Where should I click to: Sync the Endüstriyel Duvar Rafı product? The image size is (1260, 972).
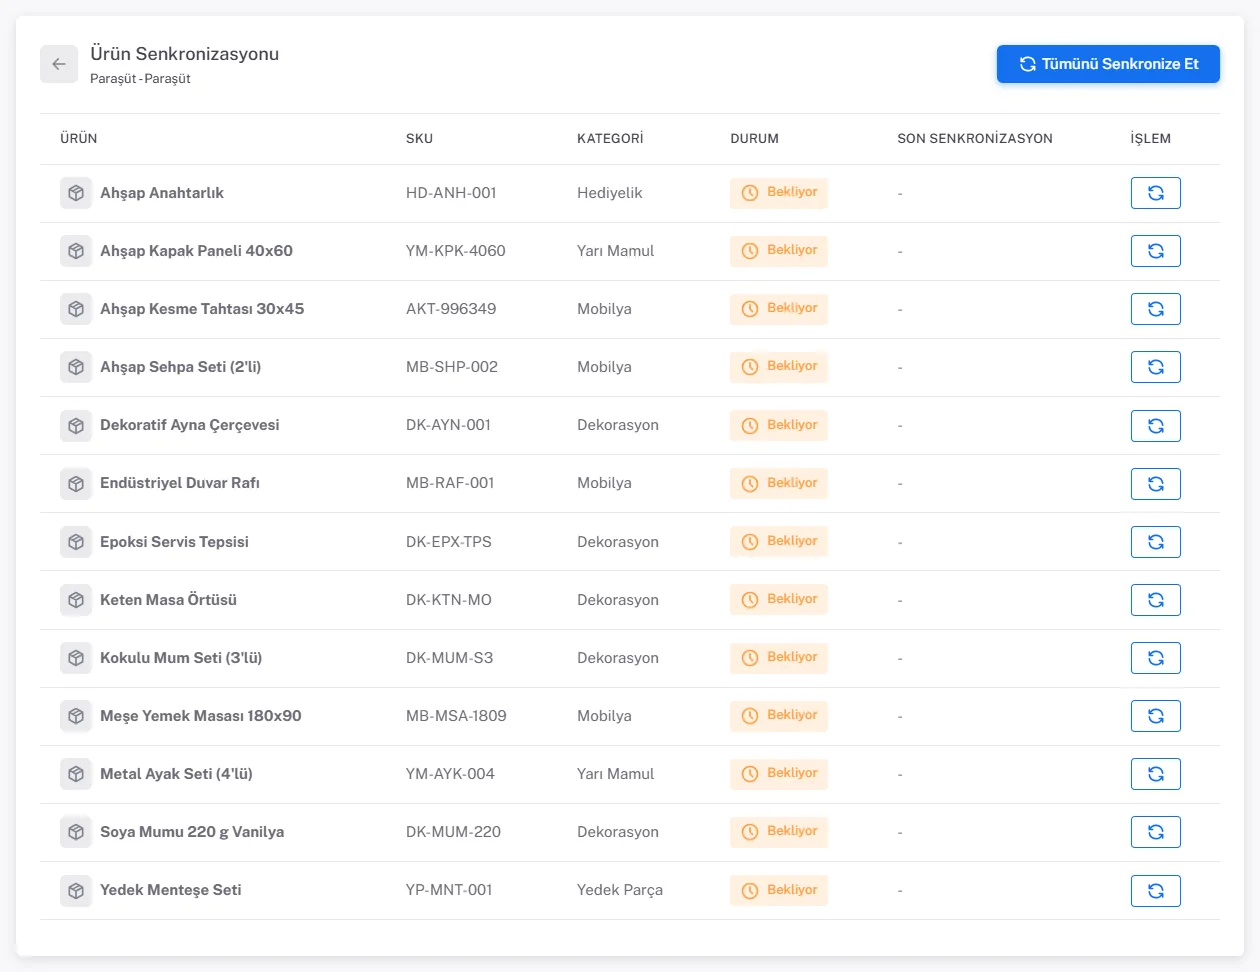pyautogui.click(x=1155, y=484)
